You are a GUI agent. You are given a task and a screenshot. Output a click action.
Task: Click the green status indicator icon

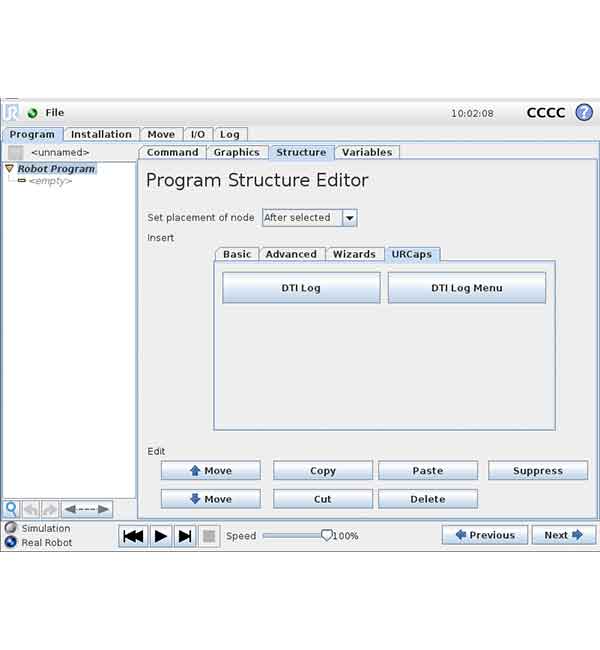pyautogui.click(x=32, y=113)
